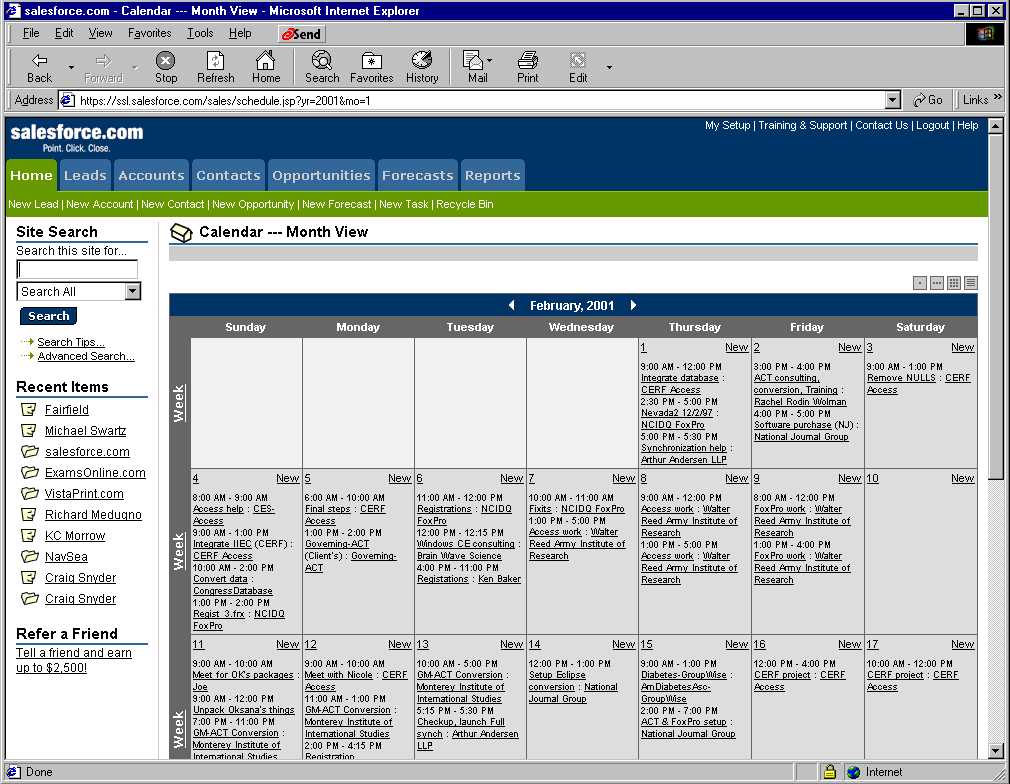
Task: Go to the Home toolbar icon
Action: (265, 67)
